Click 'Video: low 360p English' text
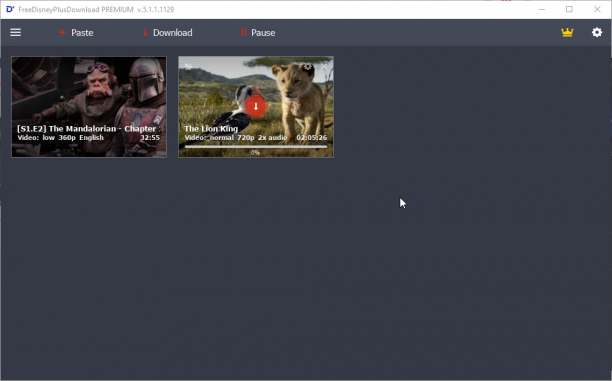This screenshot has width=612, height=381. [60, 138]
